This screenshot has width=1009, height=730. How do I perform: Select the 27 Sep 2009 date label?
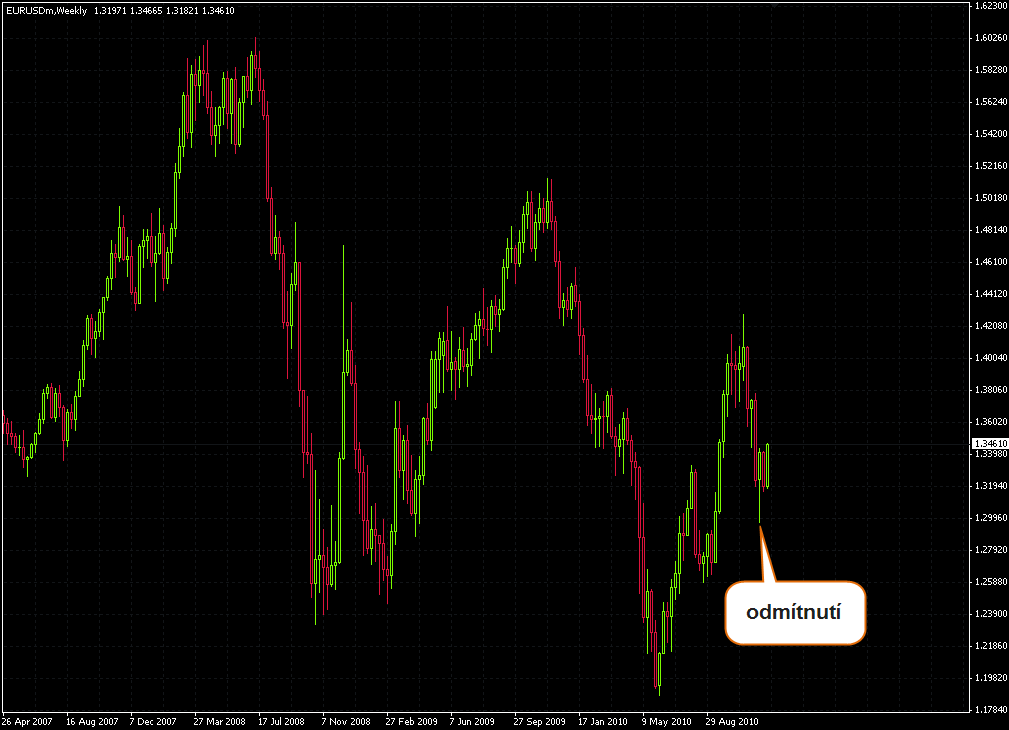539,722
